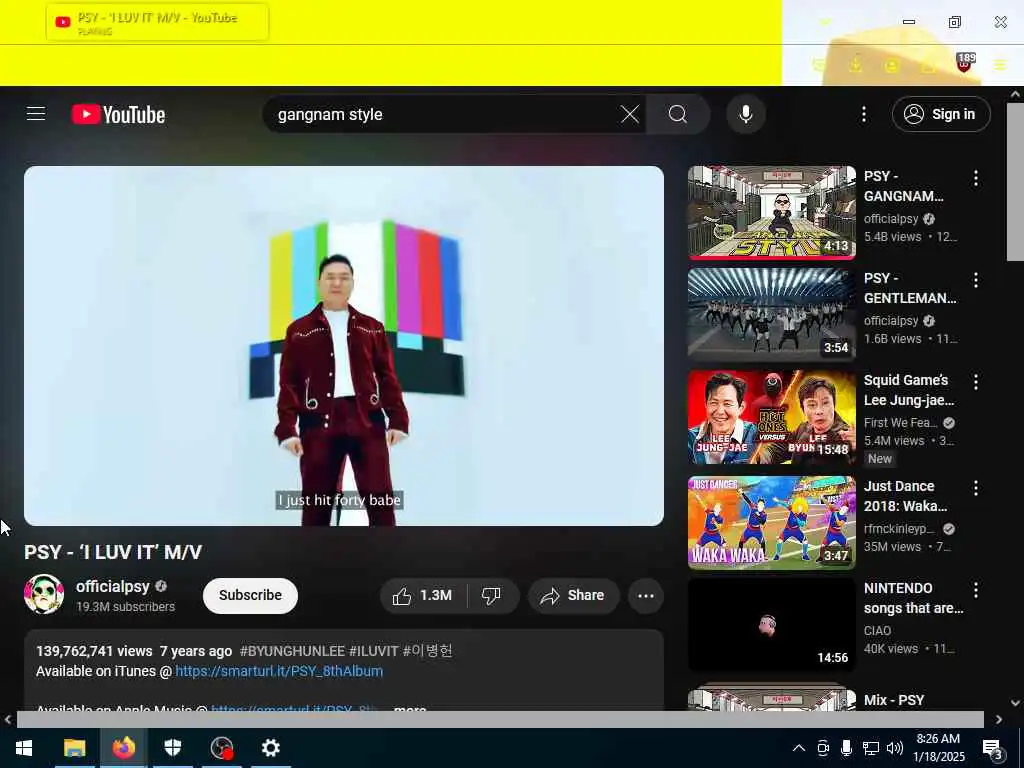Open PSY - GANGNAM STYLE thumbnail
1024x768 pixels.
pos(771,212)
